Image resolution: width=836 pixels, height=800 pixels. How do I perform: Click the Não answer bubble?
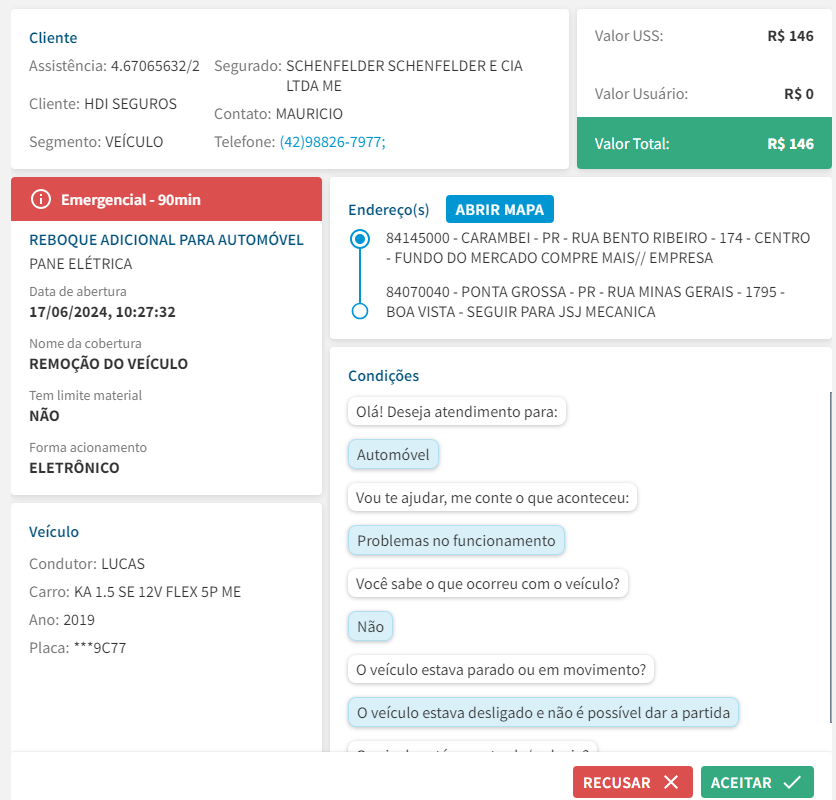[370, 627]
